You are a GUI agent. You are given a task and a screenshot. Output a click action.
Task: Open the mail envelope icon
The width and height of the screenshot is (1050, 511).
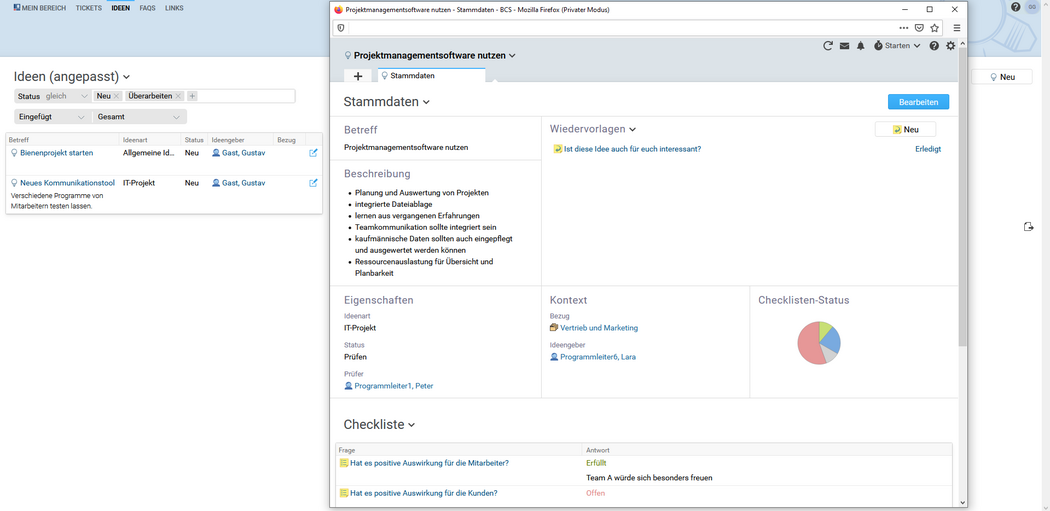tap(844, 46)
